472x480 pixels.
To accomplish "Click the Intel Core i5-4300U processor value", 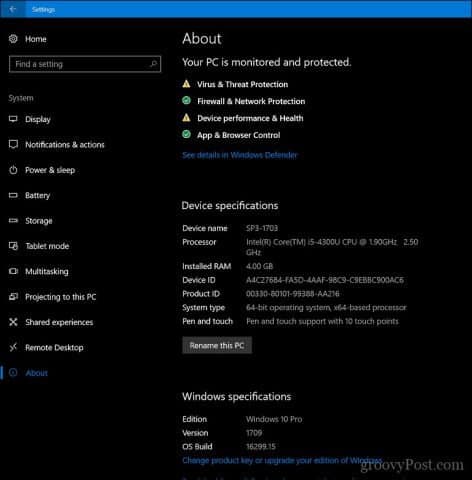I will coord(332,247).
